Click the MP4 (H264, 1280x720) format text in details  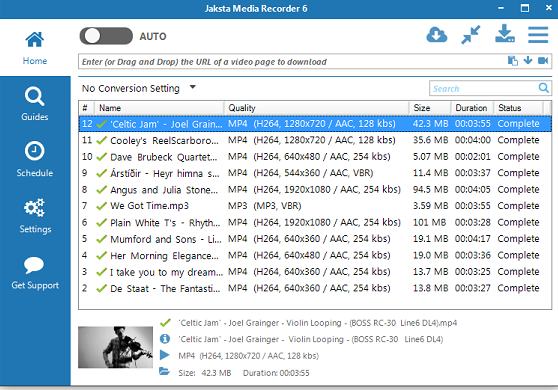(248, 355)
